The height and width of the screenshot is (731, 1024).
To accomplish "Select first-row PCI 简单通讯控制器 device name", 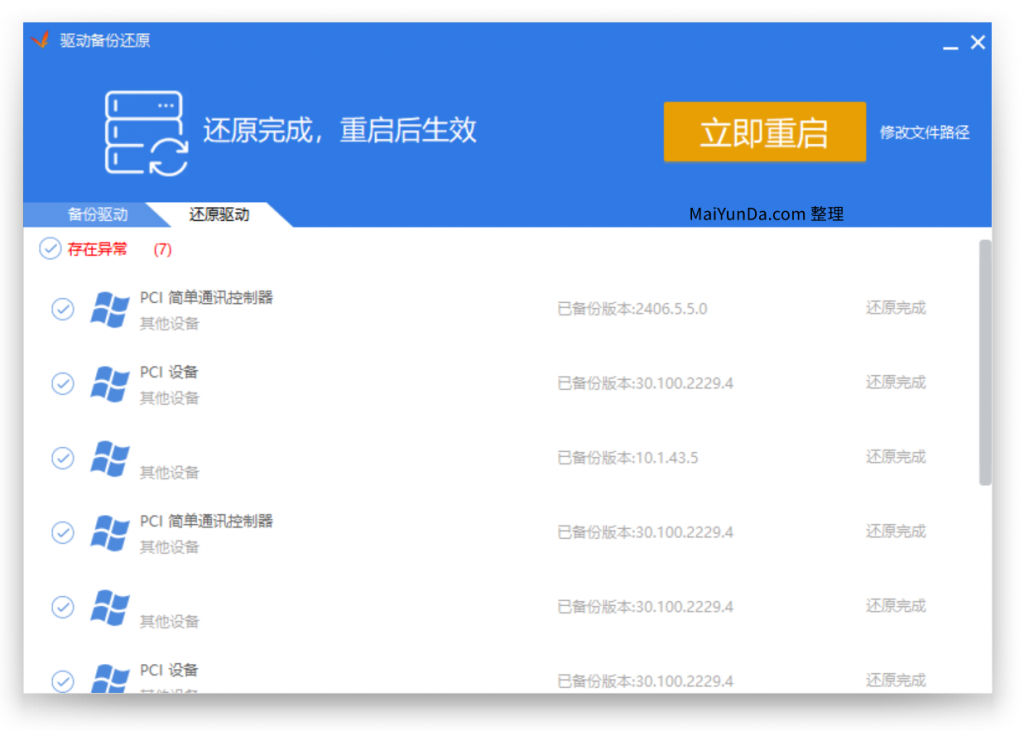I will coord(206,298).
